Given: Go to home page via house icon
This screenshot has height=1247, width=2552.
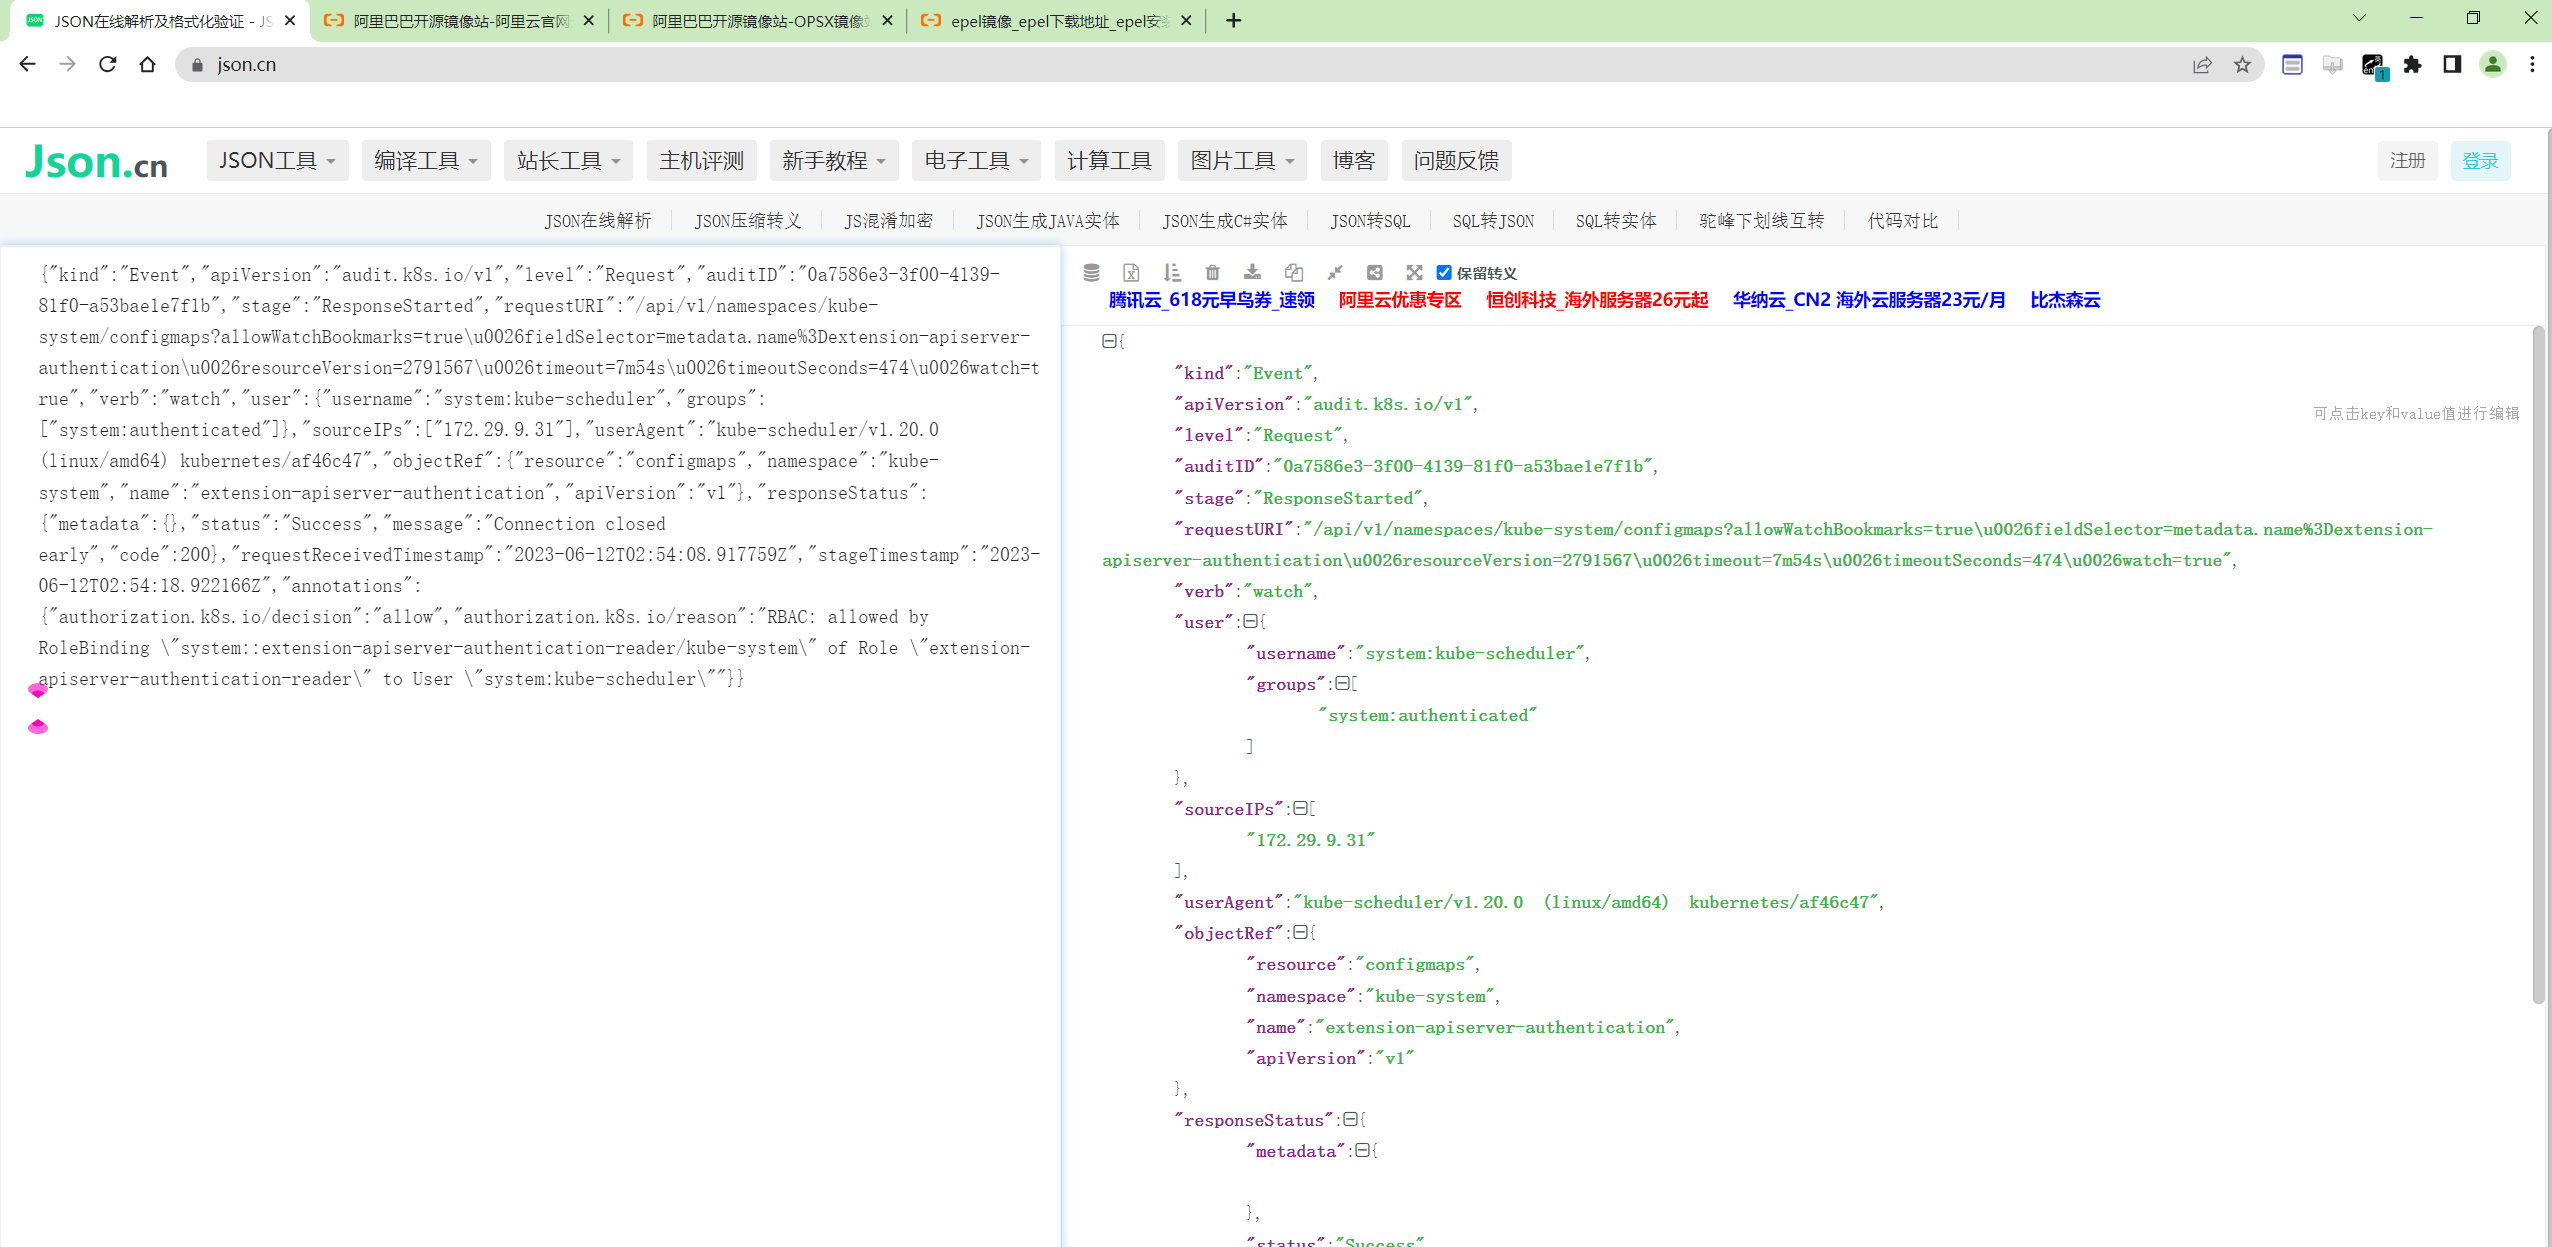Looking at the screenshot, I should [147, 64].
